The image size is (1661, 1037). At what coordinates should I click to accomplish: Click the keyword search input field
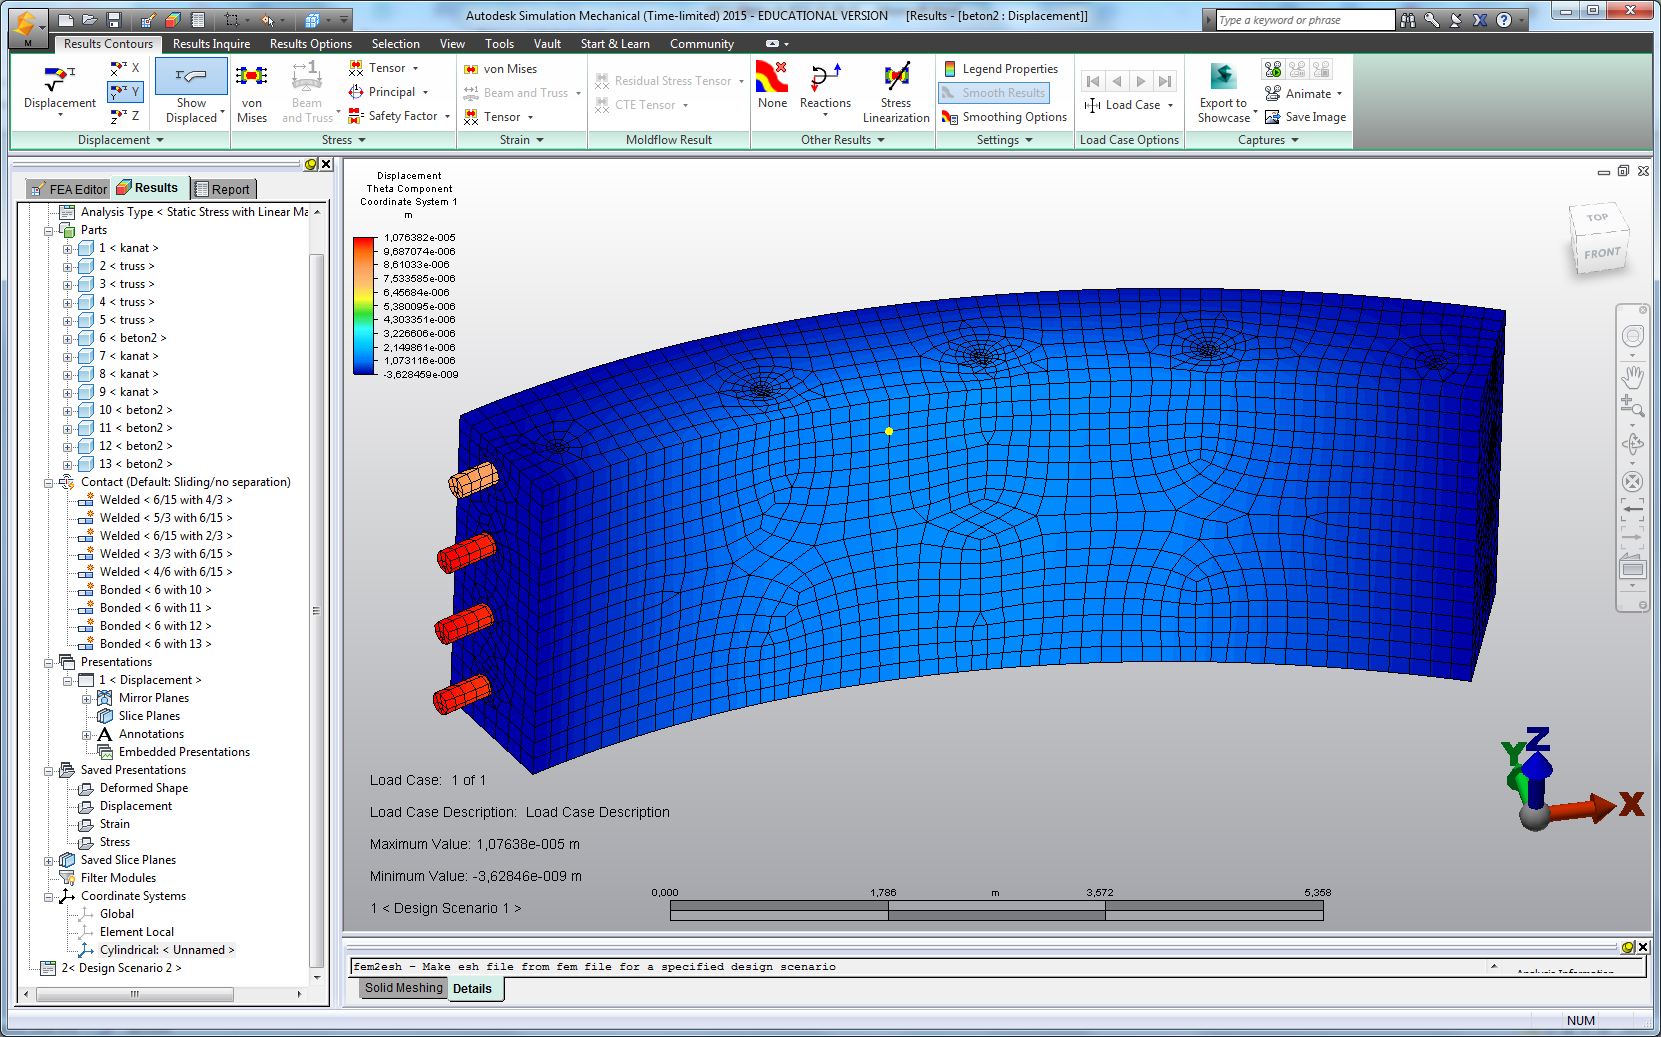pos(1304,20)
